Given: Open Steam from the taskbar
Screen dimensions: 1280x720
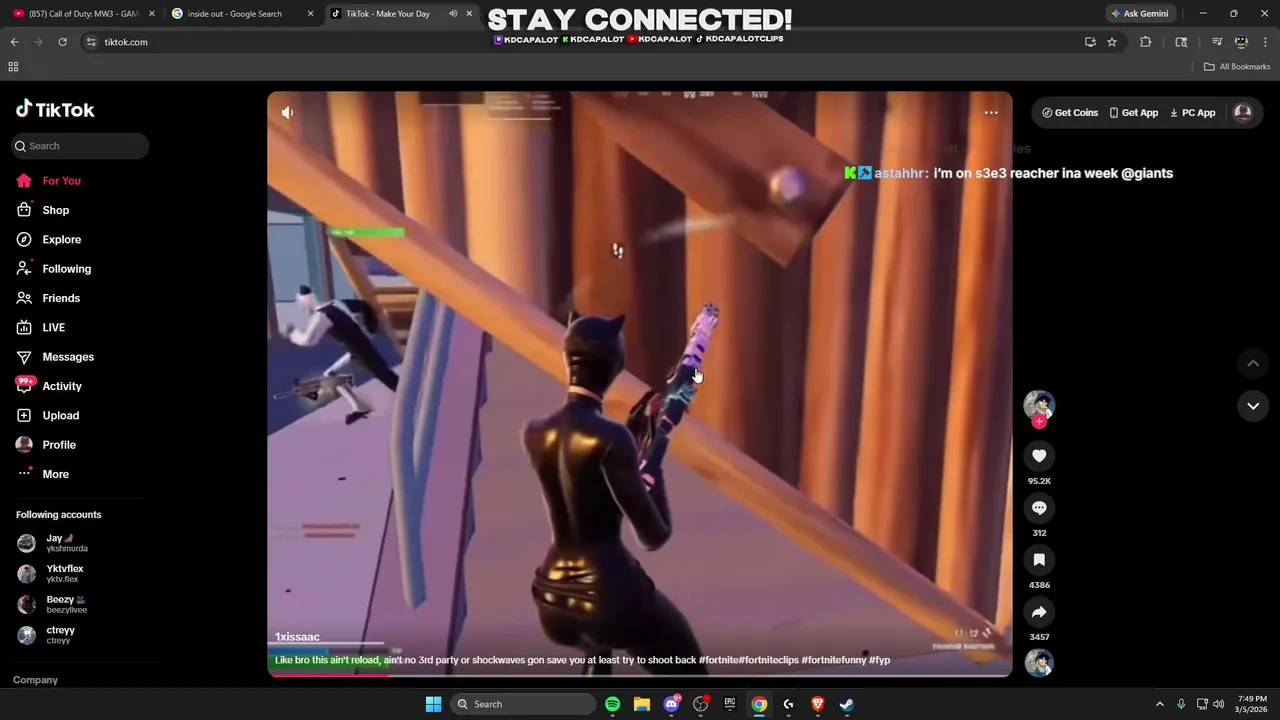Looking at the screenshot, I should tap(847, 704).
